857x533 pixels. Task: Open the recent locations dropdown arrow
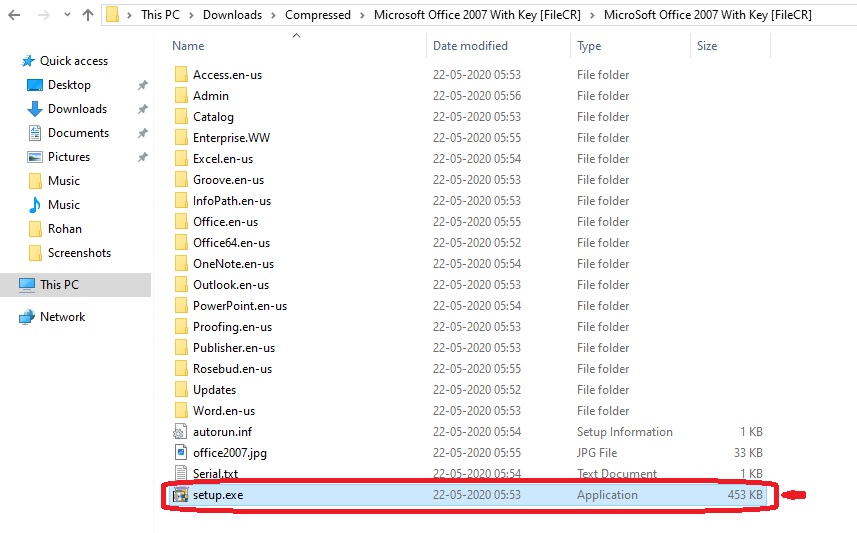tap(67, 15)
